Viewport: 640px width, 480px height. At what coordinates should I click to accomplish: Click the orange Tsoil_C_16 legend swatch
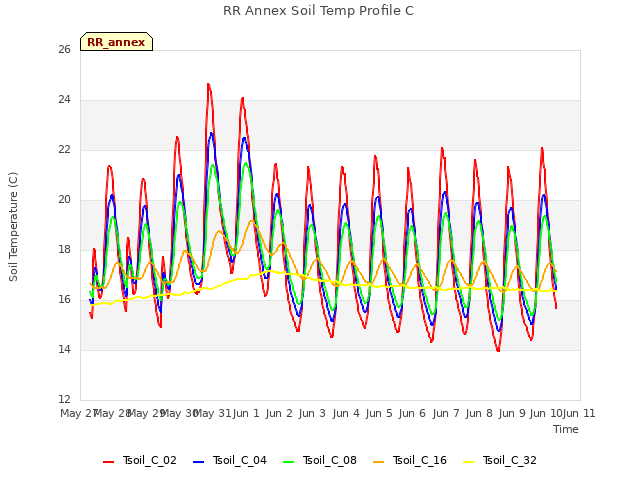click(x=378, y=462)
